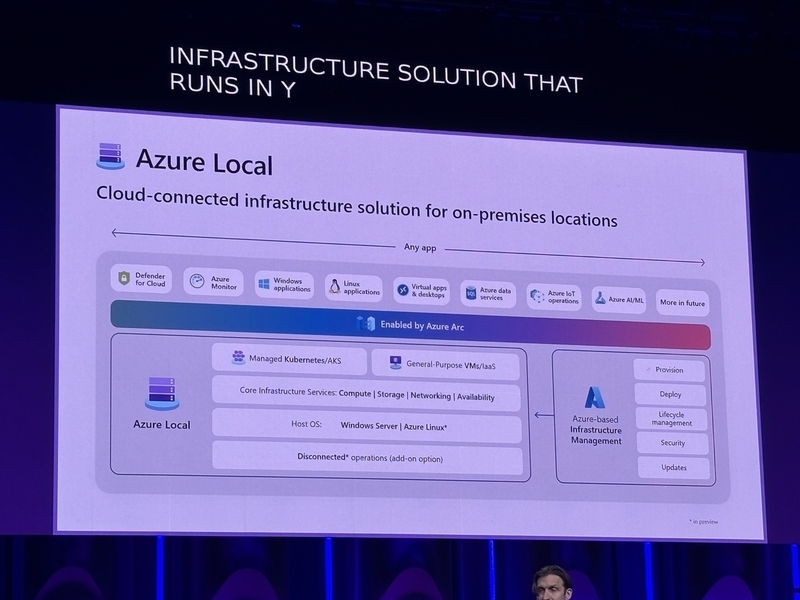Click 'Compute | Storage | Networking | Availability' text

(416, 395)
